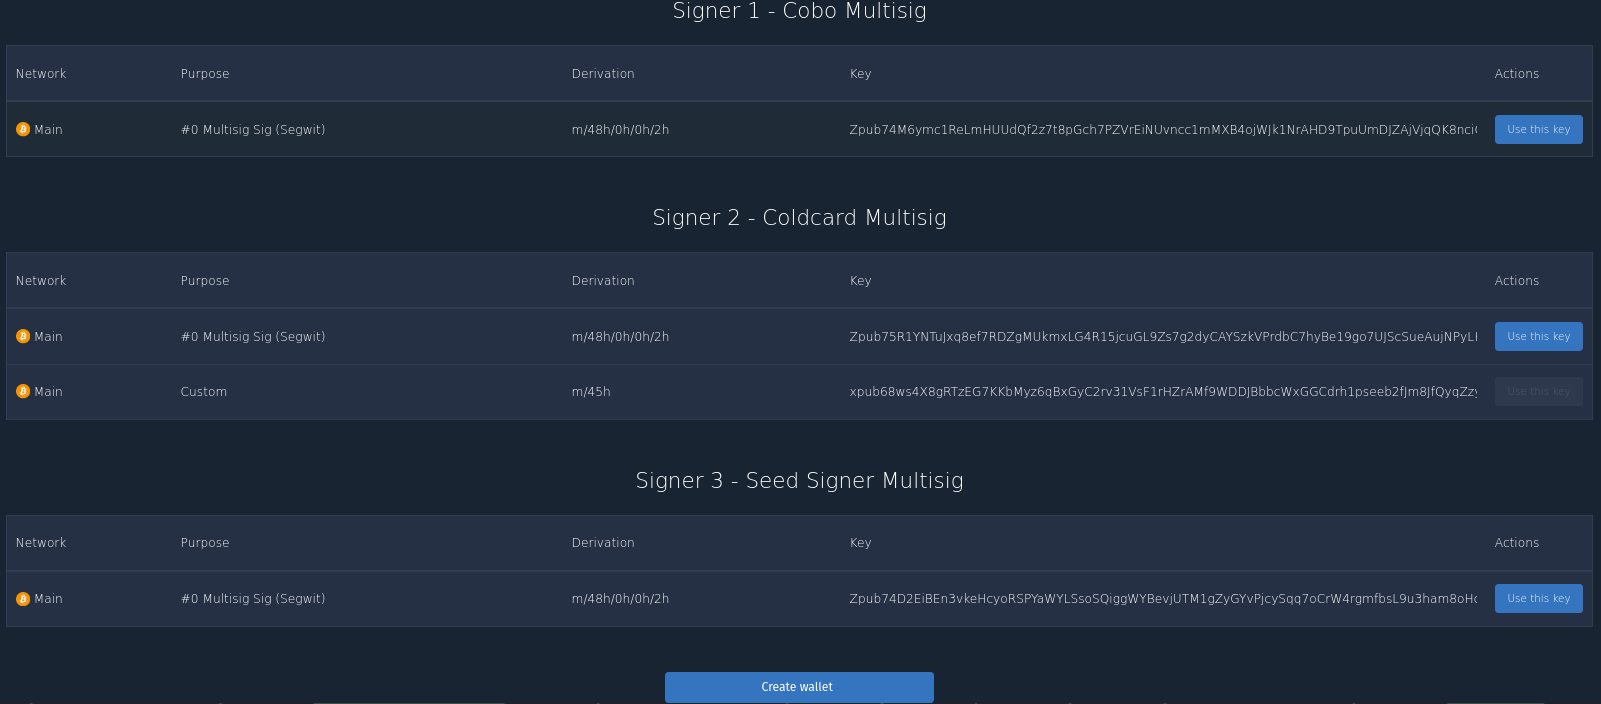The image size is (1601, 704).
Task: Click Bitcoin icon in Seed Signer row
Action: tap(23, 598)
